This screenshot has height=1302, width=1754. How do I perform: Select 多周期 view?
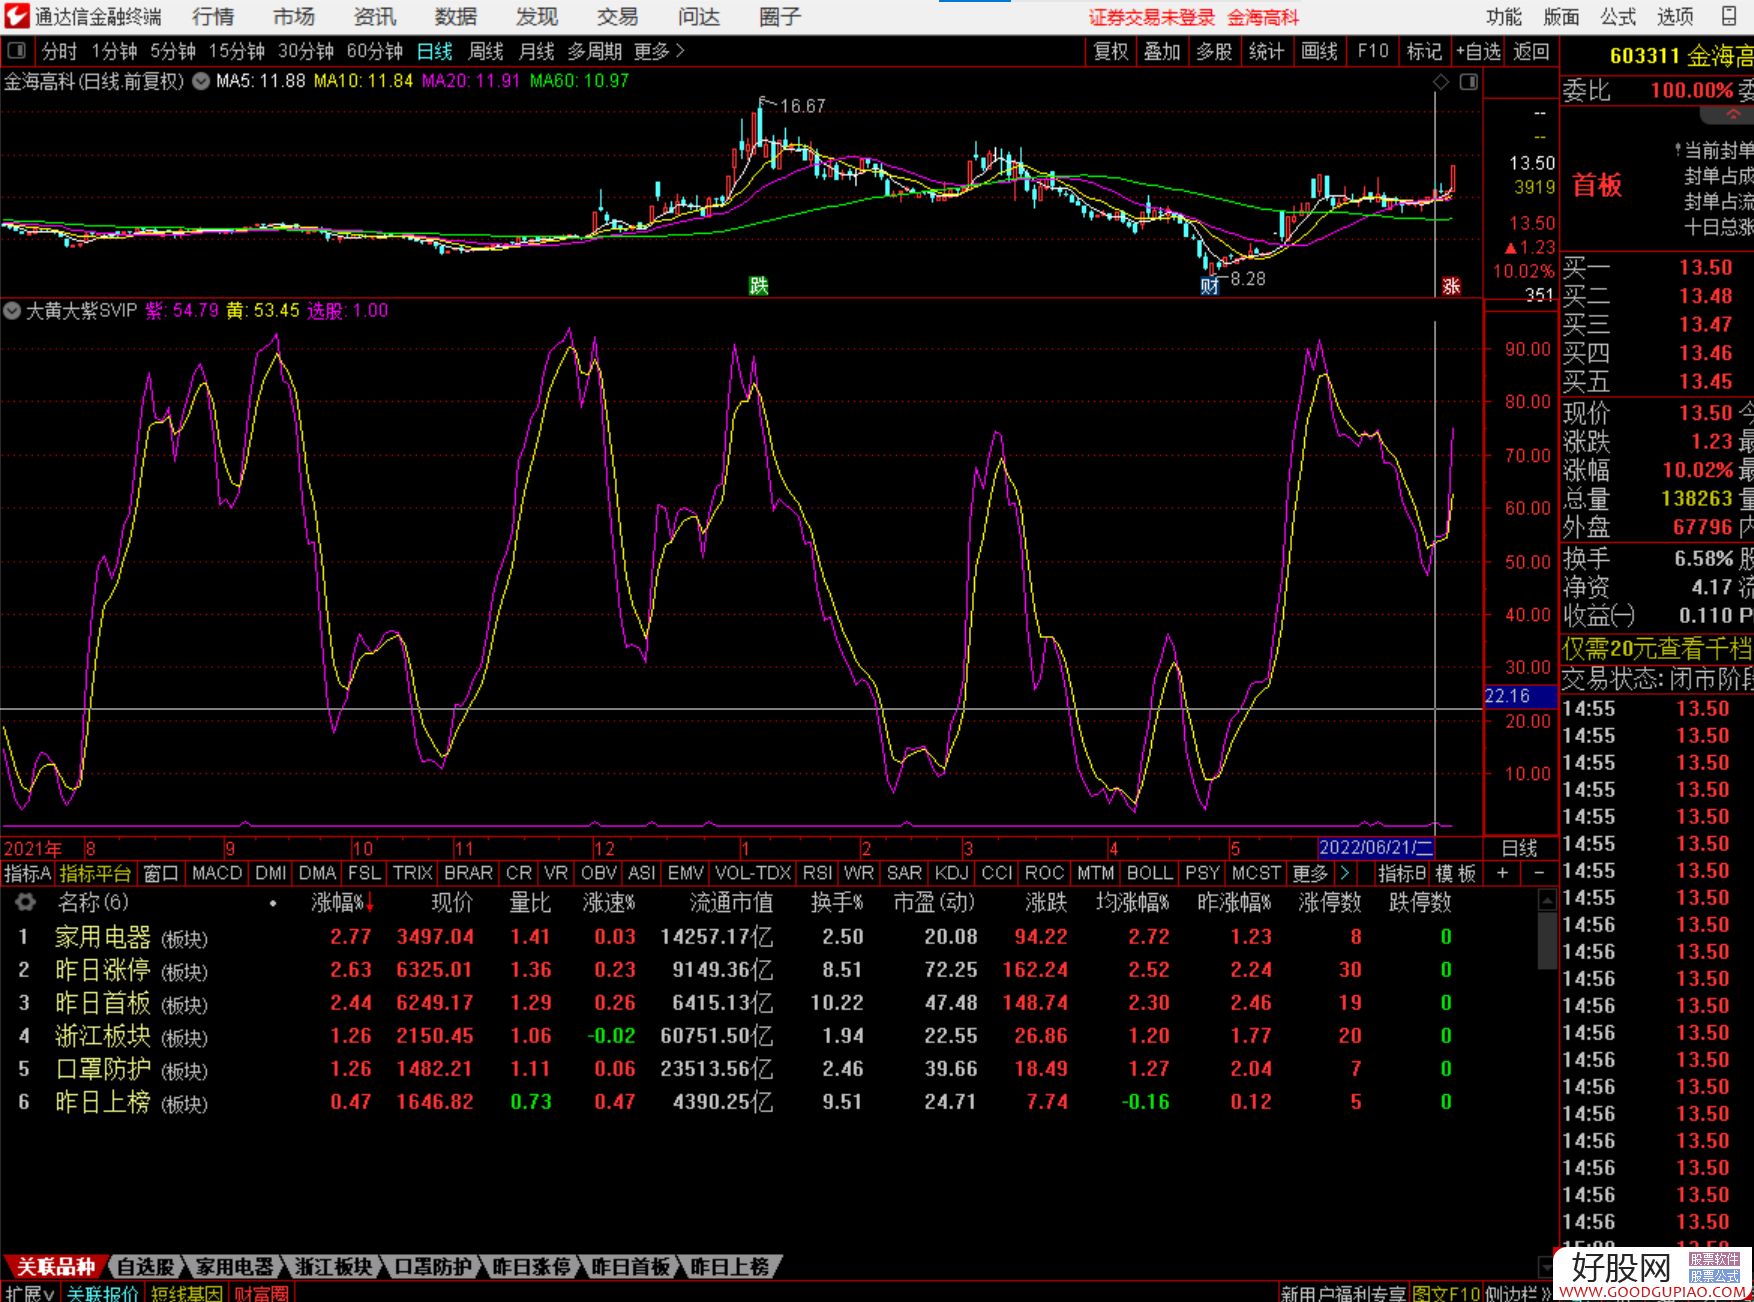click(x=594, y=51)
